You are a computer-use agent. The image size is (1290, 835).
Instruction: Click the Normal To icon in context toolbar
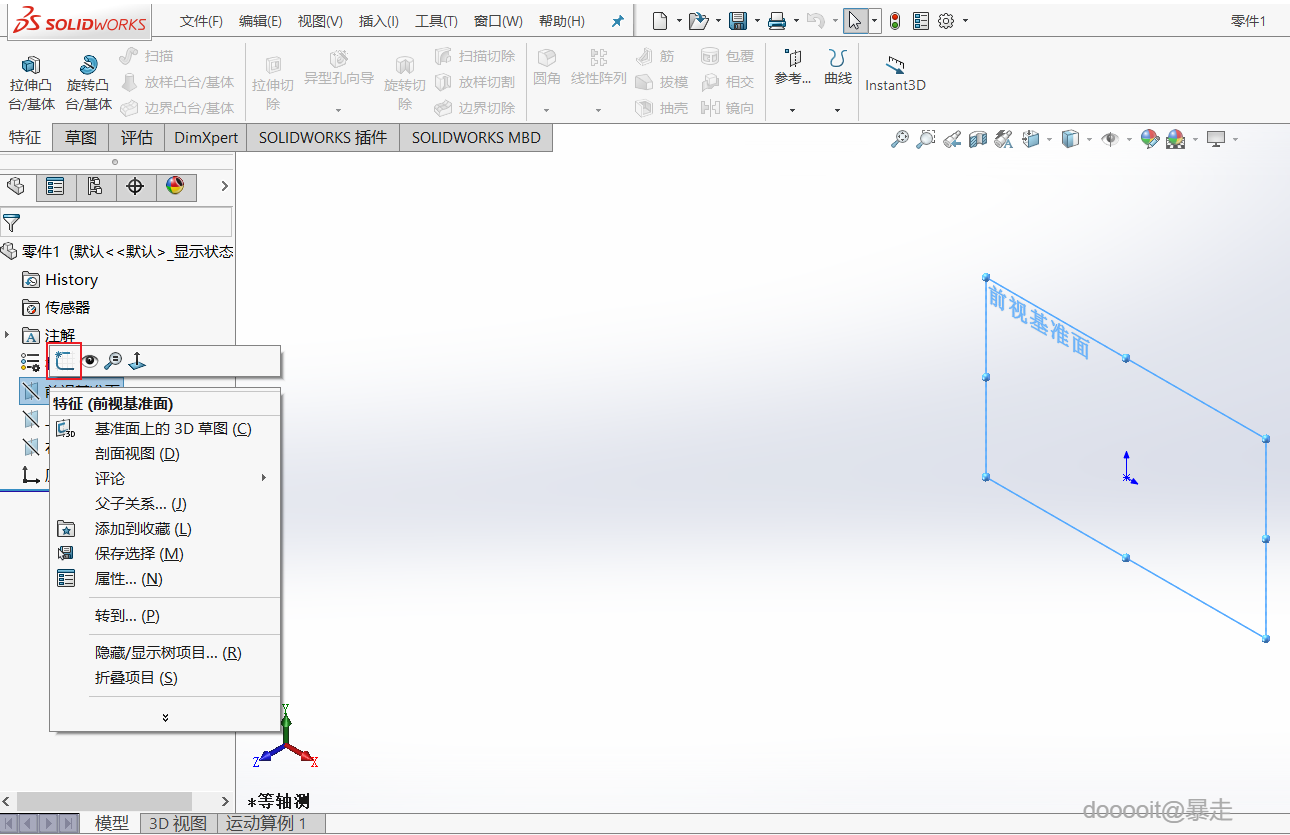(138, 360)
